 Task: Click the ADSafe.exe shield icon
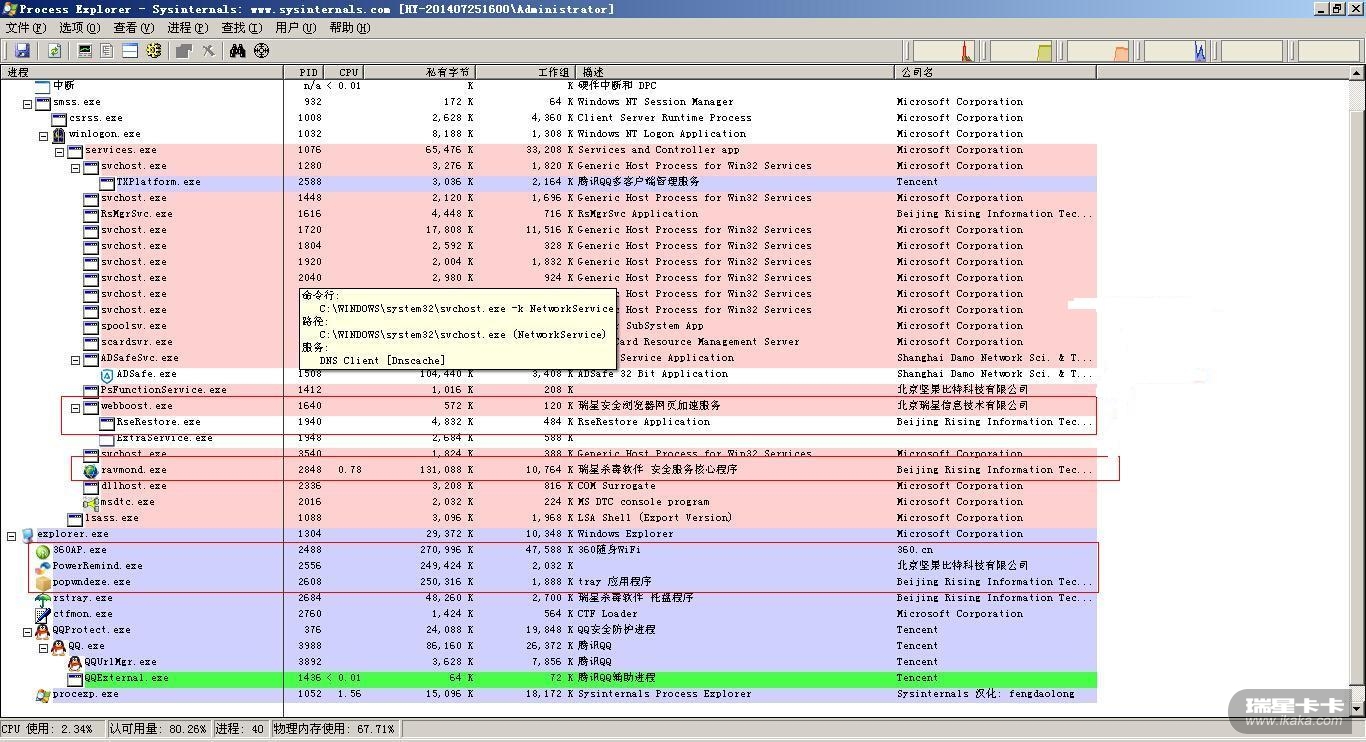[107, 374]
